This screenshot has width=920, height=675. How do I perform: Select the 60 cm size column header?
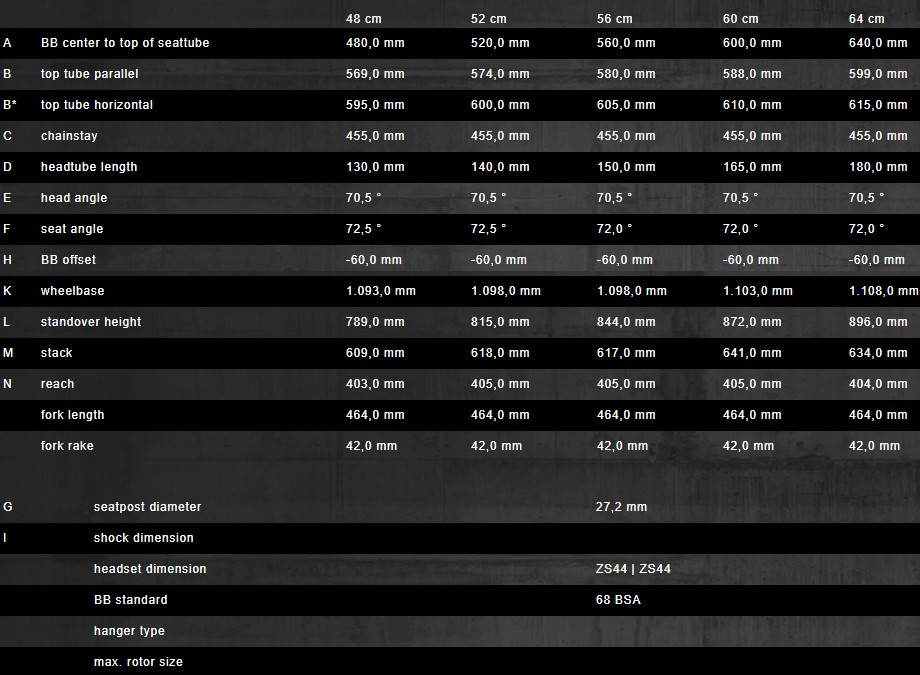[x=741, y=19]
